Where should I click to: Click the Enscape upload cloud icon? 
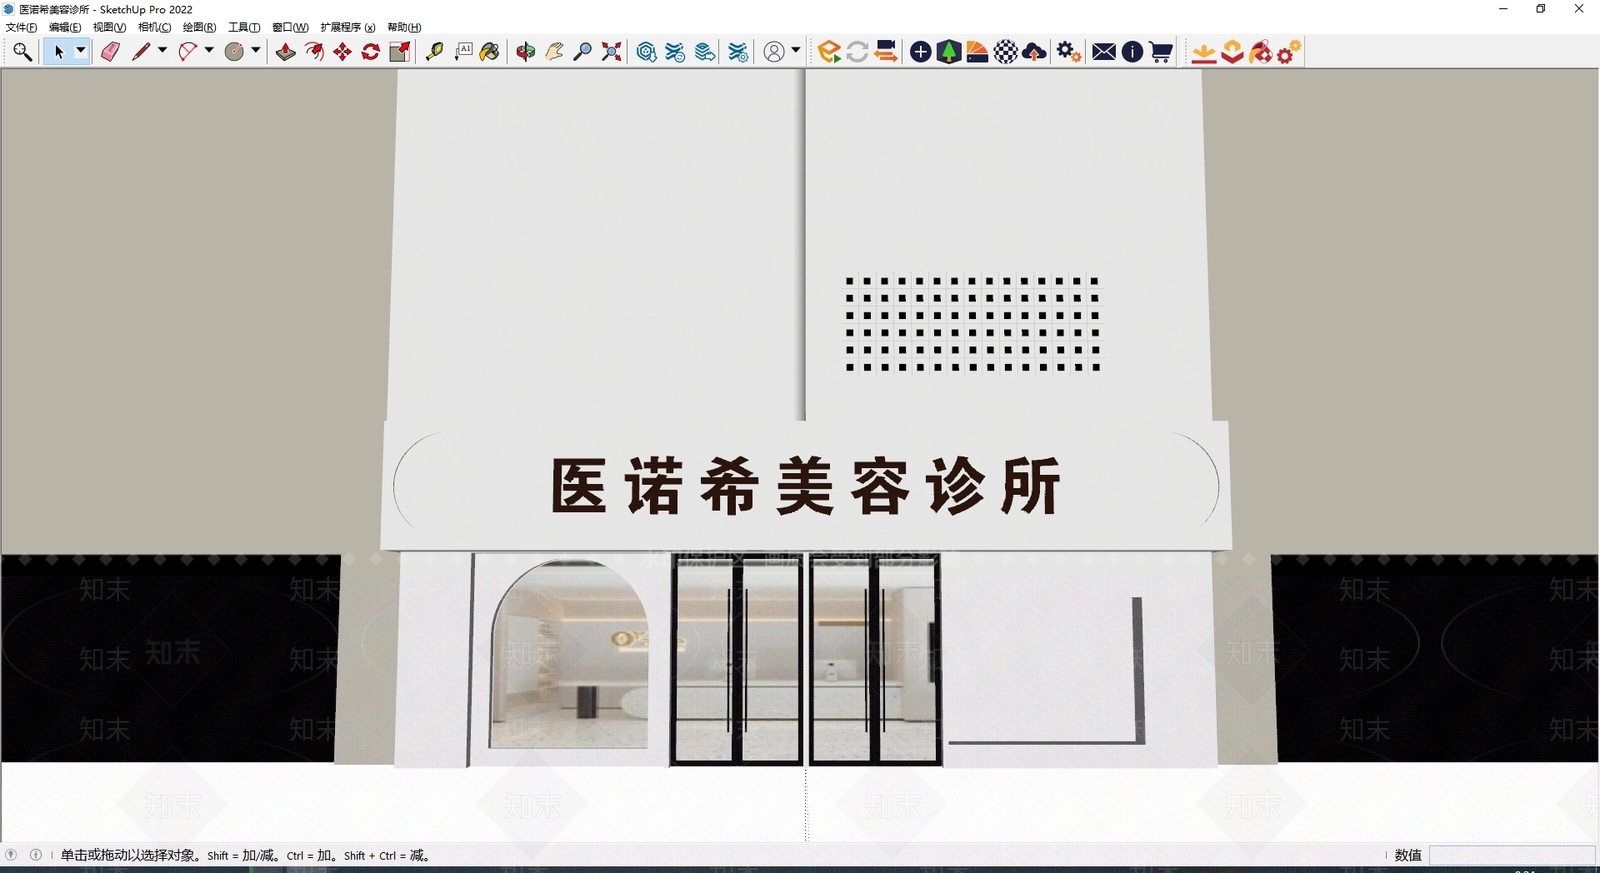[x=1035, y=52]
